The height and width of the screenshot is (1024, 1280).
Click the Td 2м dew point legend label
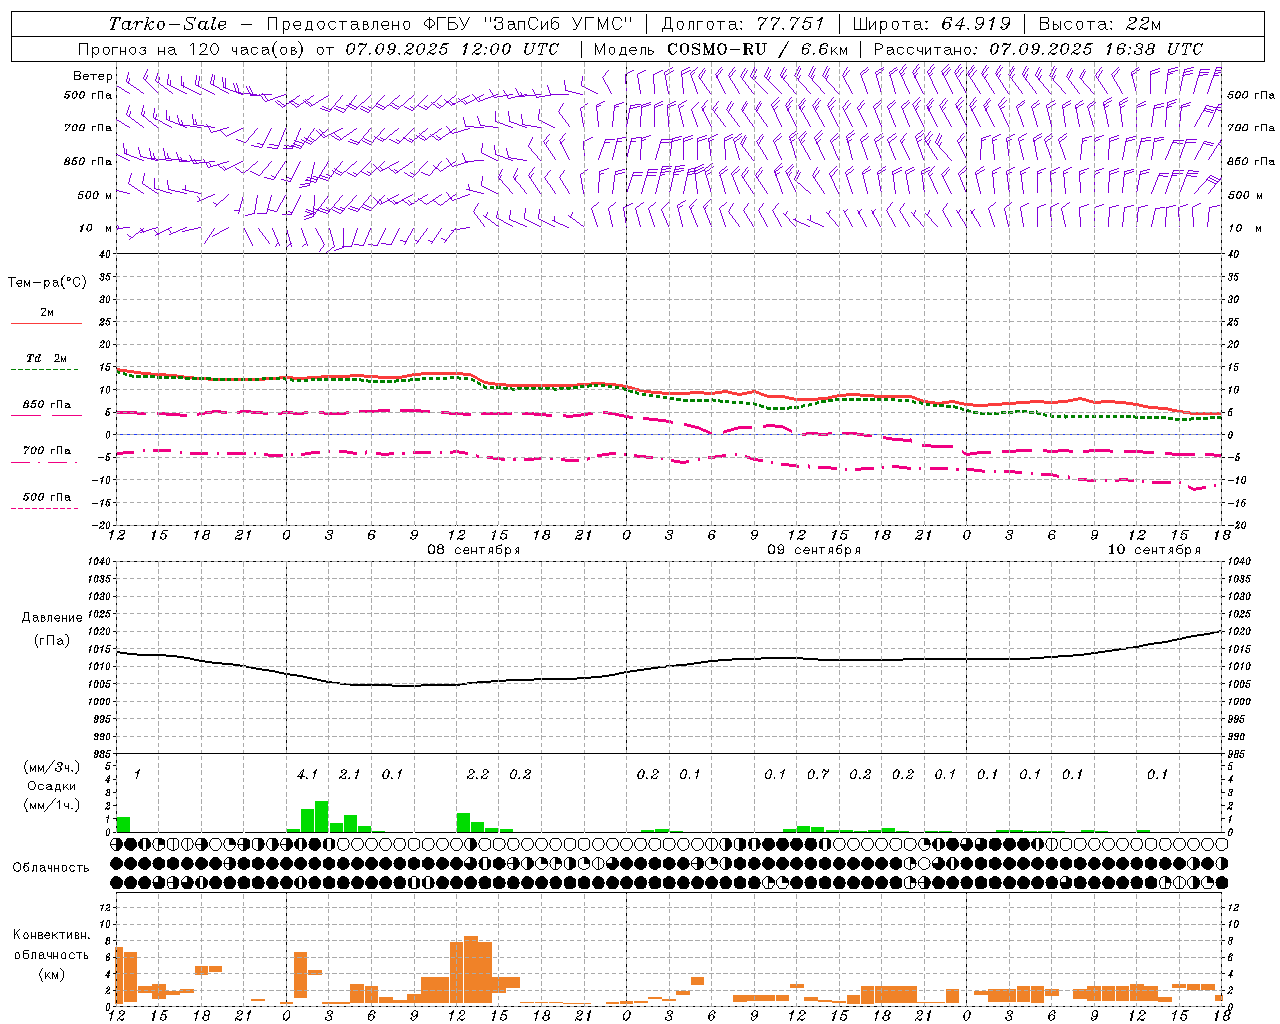click(x=46, y=358)
